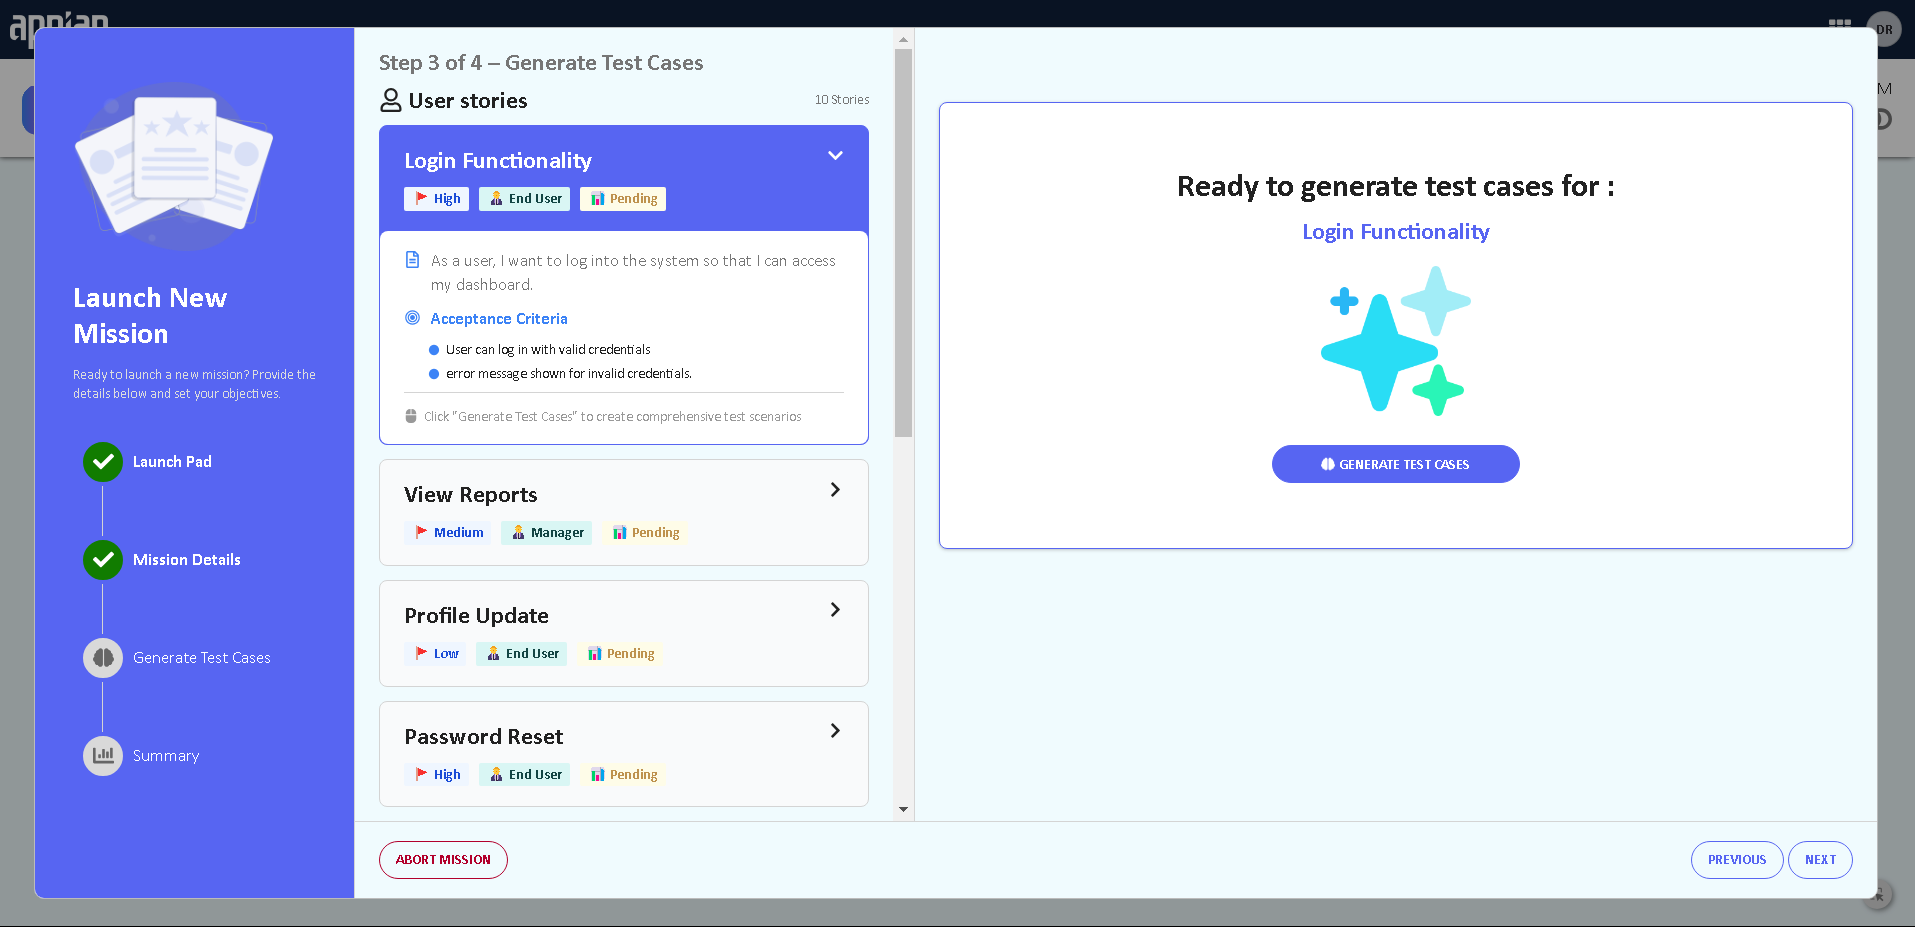Click the Generate Test Cases brain icon
This screenshot has height=927, width=1915.
pyautogui.click(x=103, y=658)
